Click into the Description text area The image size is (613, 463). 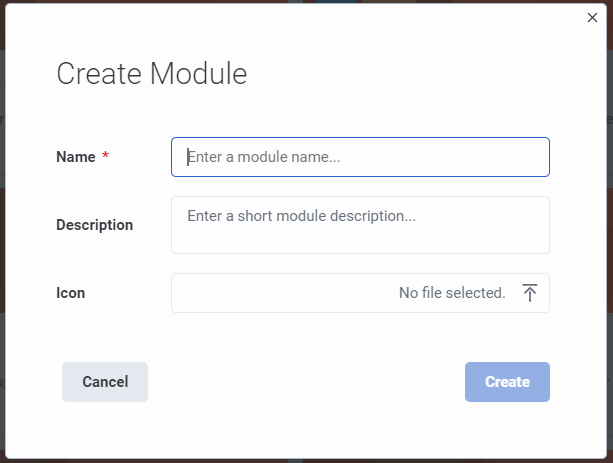(360, 225)
